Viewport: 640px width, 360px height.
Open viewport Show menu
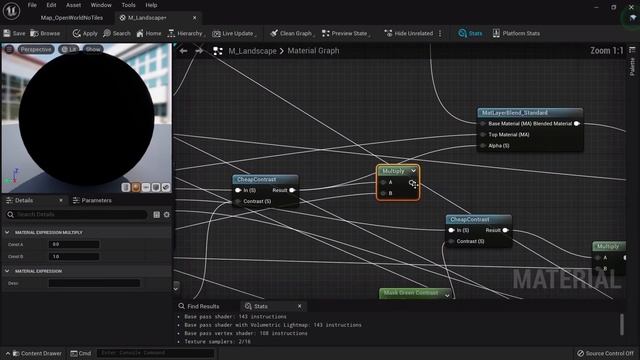point(93,49)
